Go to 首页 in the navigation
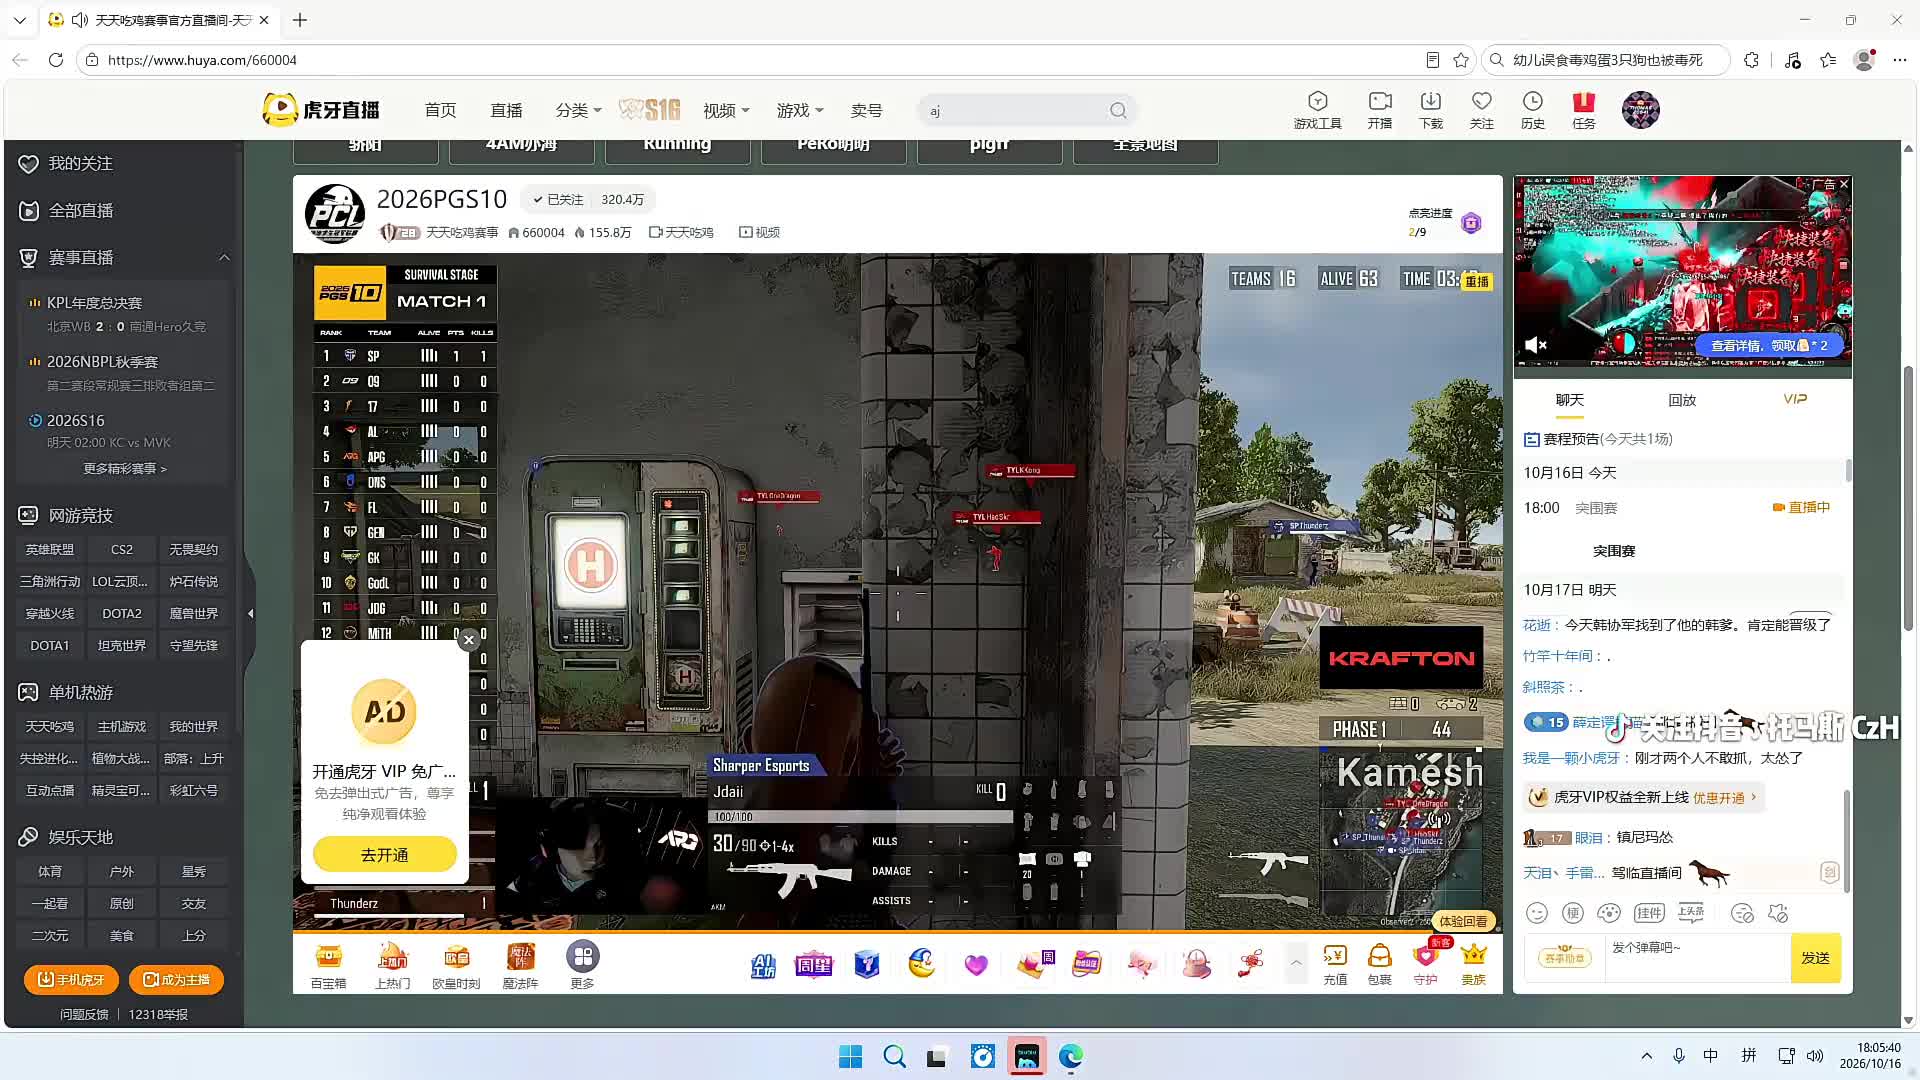This screenshot has height=1080, width=1920. tap(440, 110)
